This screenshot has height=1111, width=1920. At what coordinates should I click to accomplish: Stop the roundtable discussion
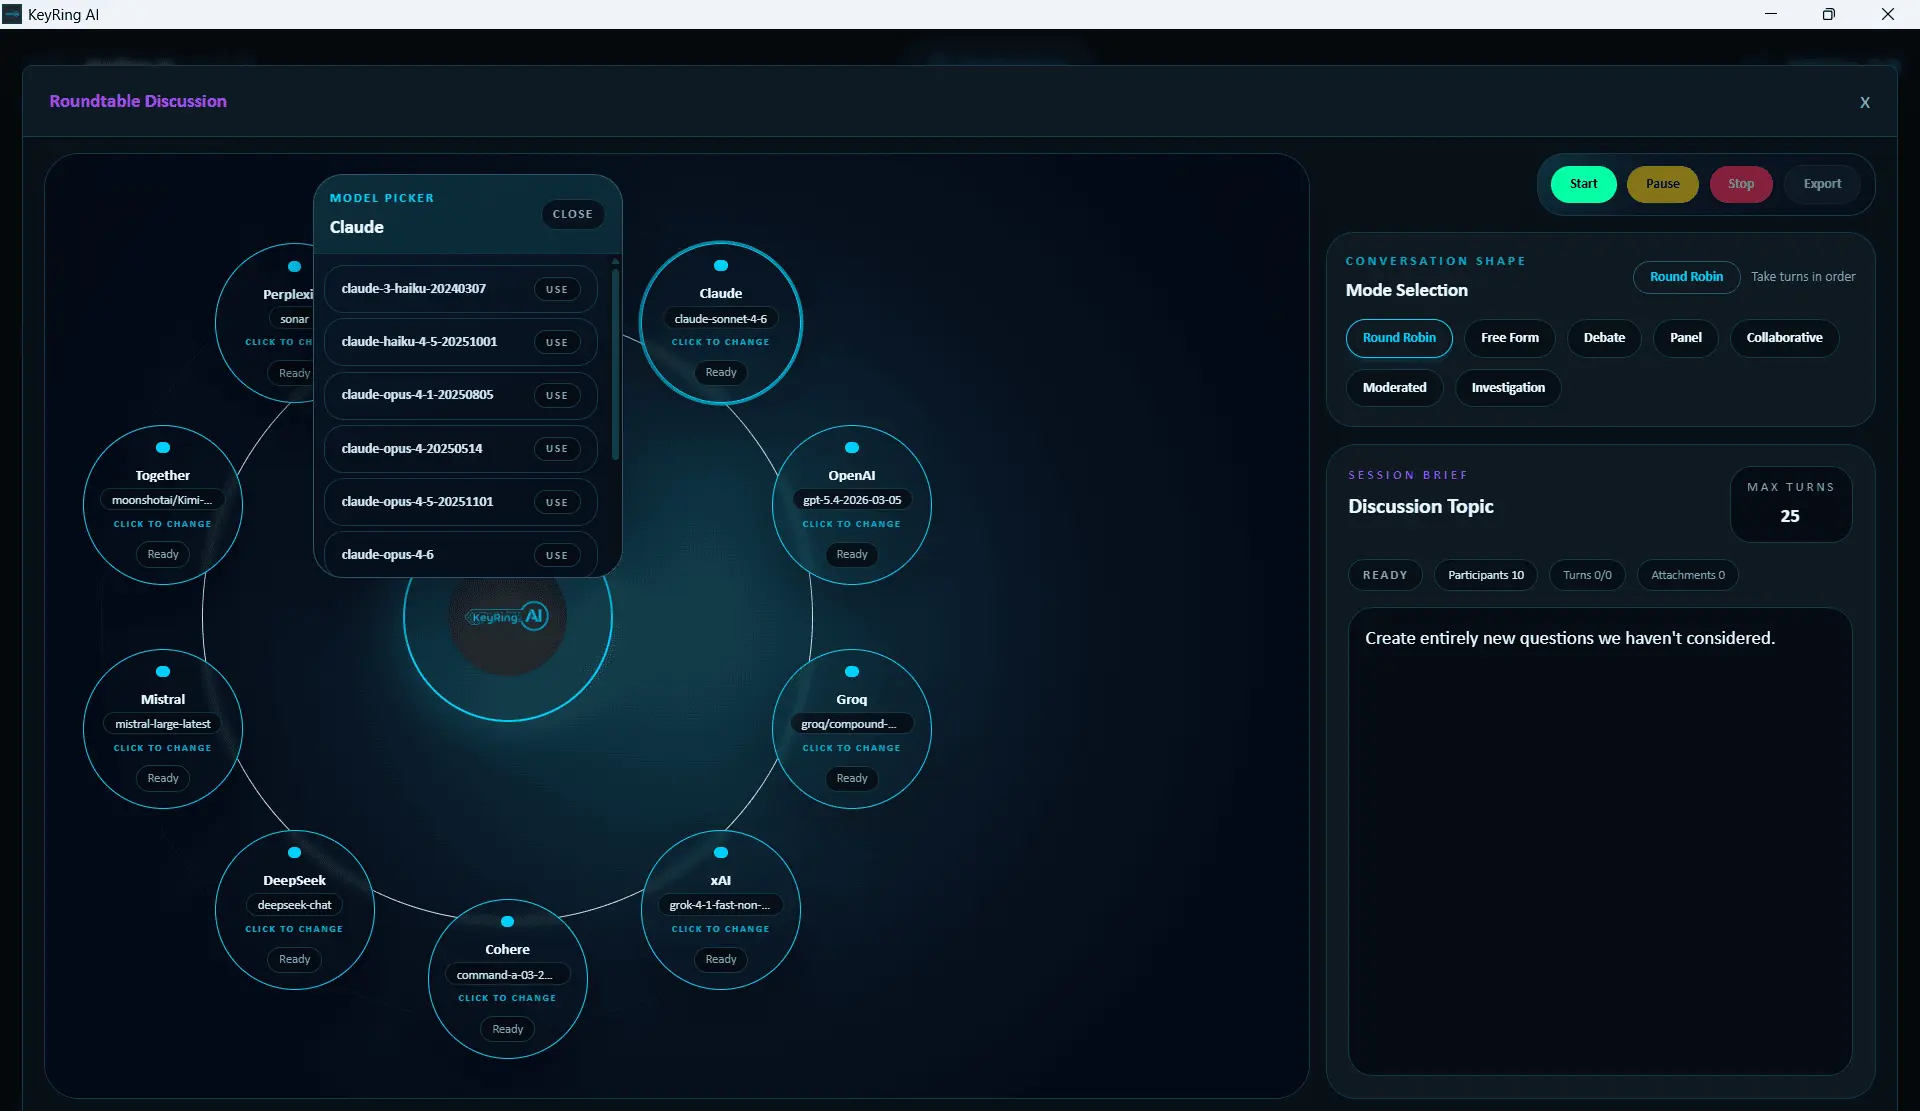coord(1741,184)
